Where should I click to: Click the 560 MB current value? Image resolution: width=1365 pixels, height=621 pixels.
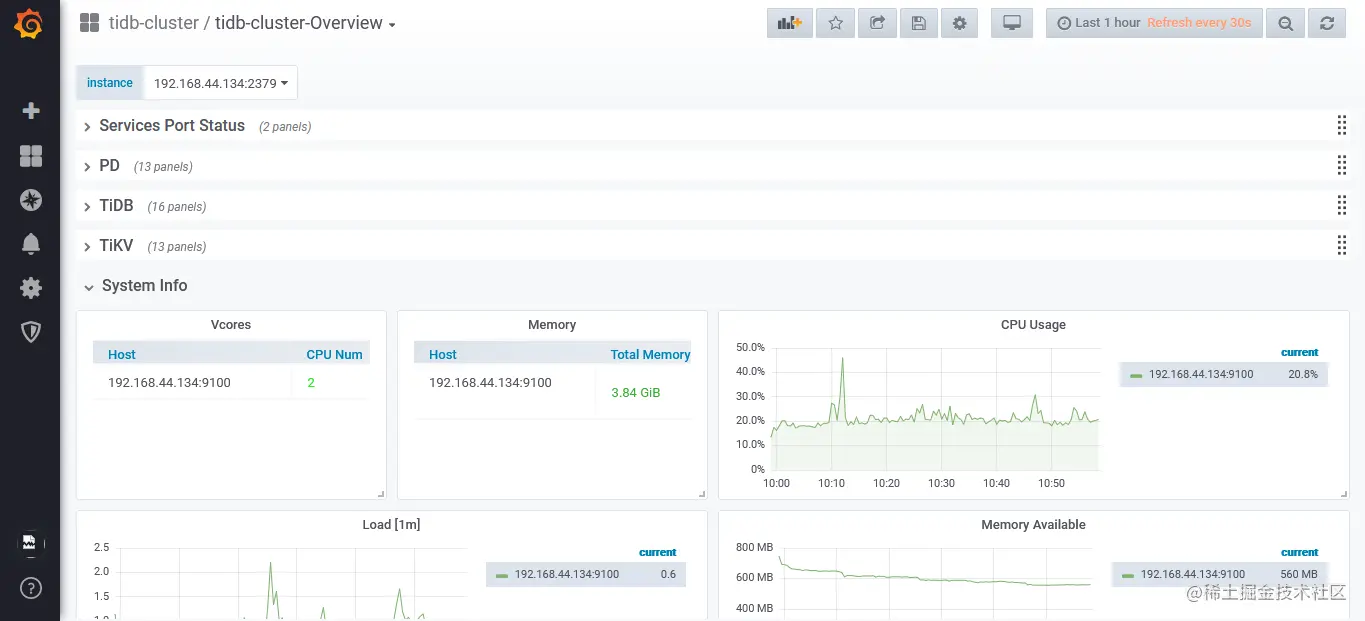pyautogui.click(x=1299, y=574)
